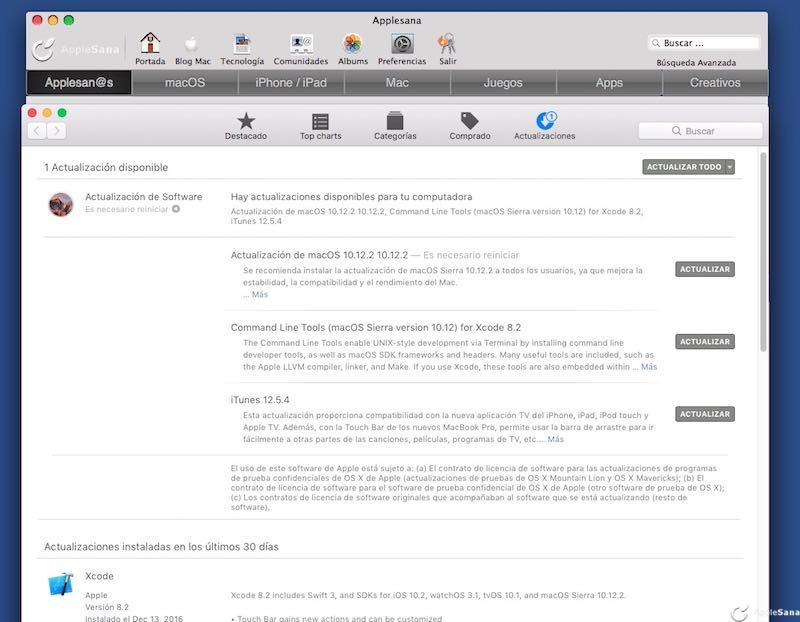Switch to the Mac tab
The width and height of the screenshot is (800, 622).
coord(397,83)
